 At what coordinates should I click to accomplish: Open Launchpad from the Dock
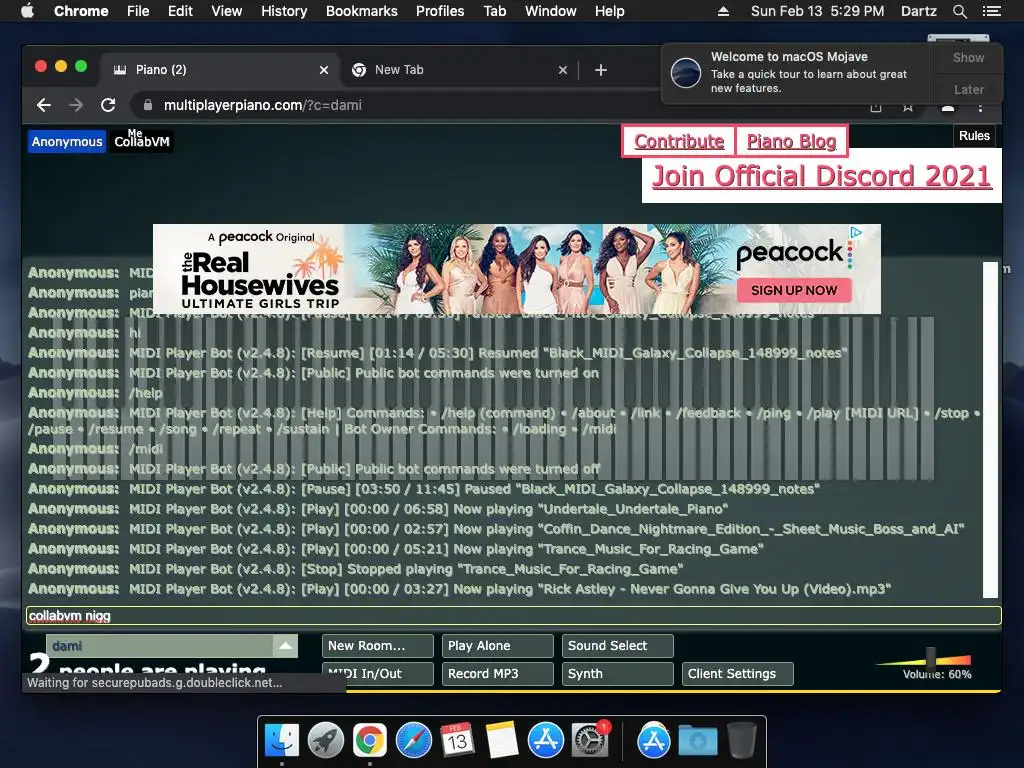point(325,741)
